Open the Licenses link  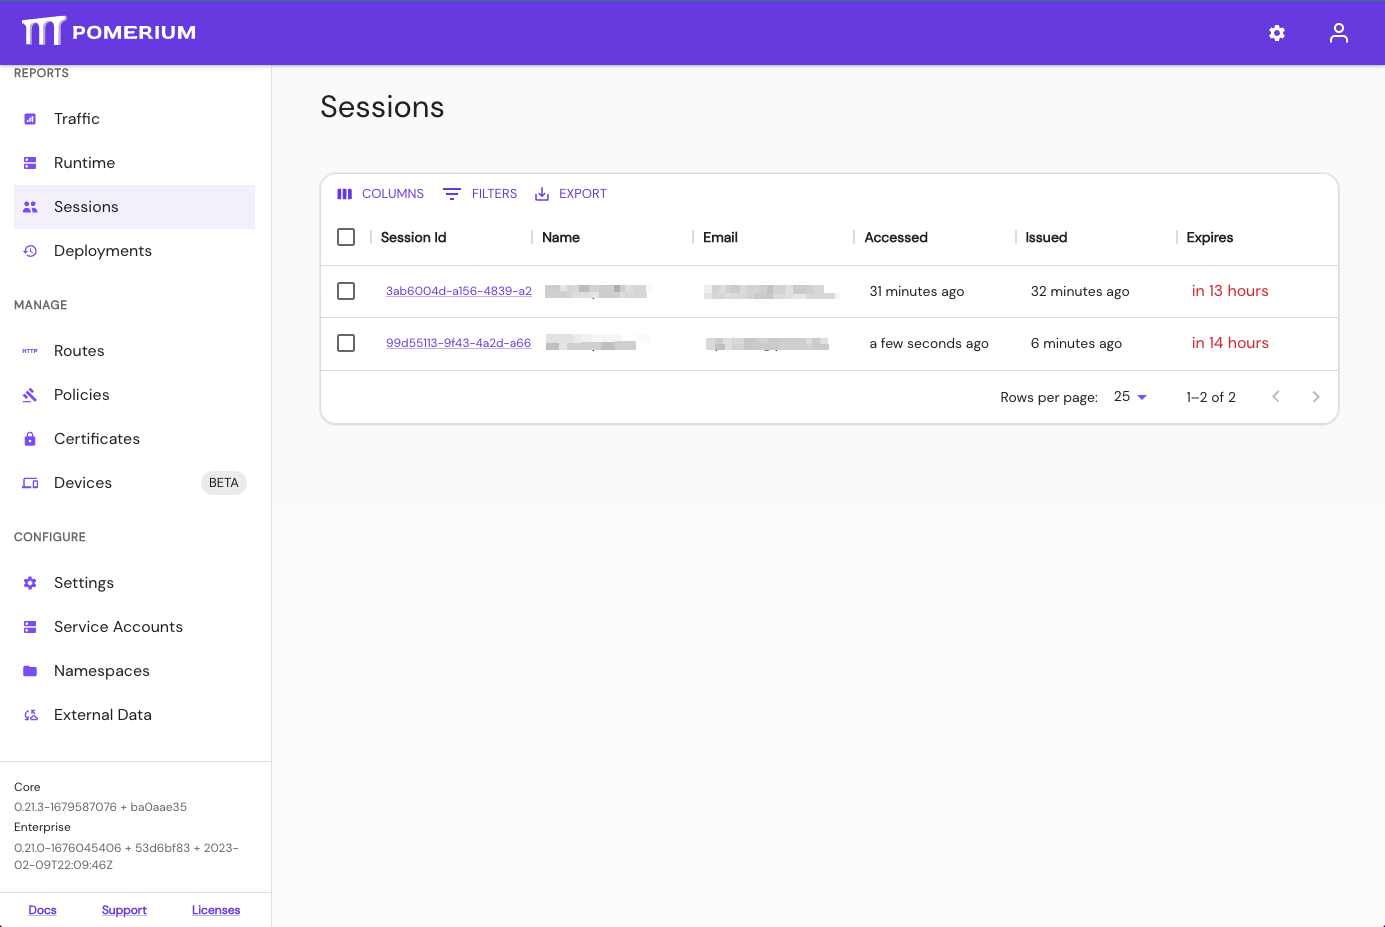point(216,910)
